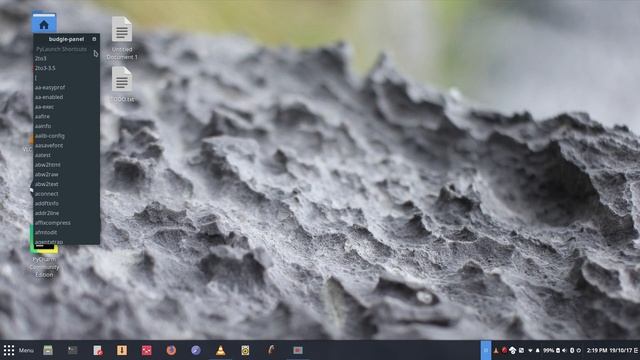Launch Firefox from the taskbar
This screenshot has width=640, height=360.
171,350
